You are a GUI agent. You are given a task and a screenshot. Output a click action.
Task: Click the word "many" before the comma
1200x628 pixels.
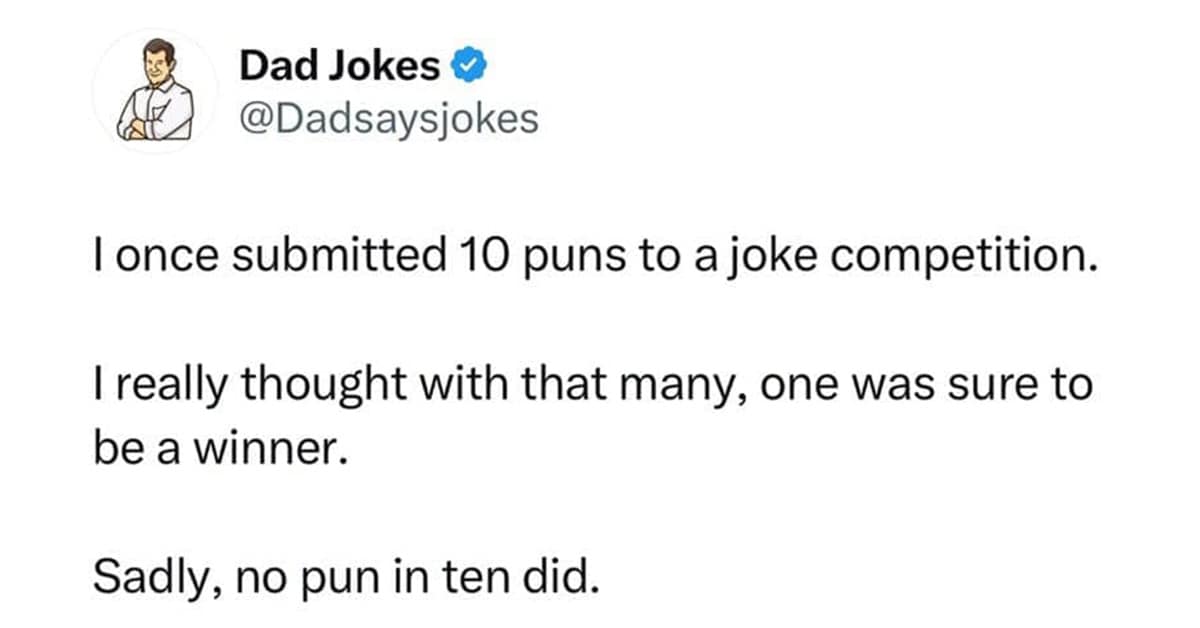692,384
